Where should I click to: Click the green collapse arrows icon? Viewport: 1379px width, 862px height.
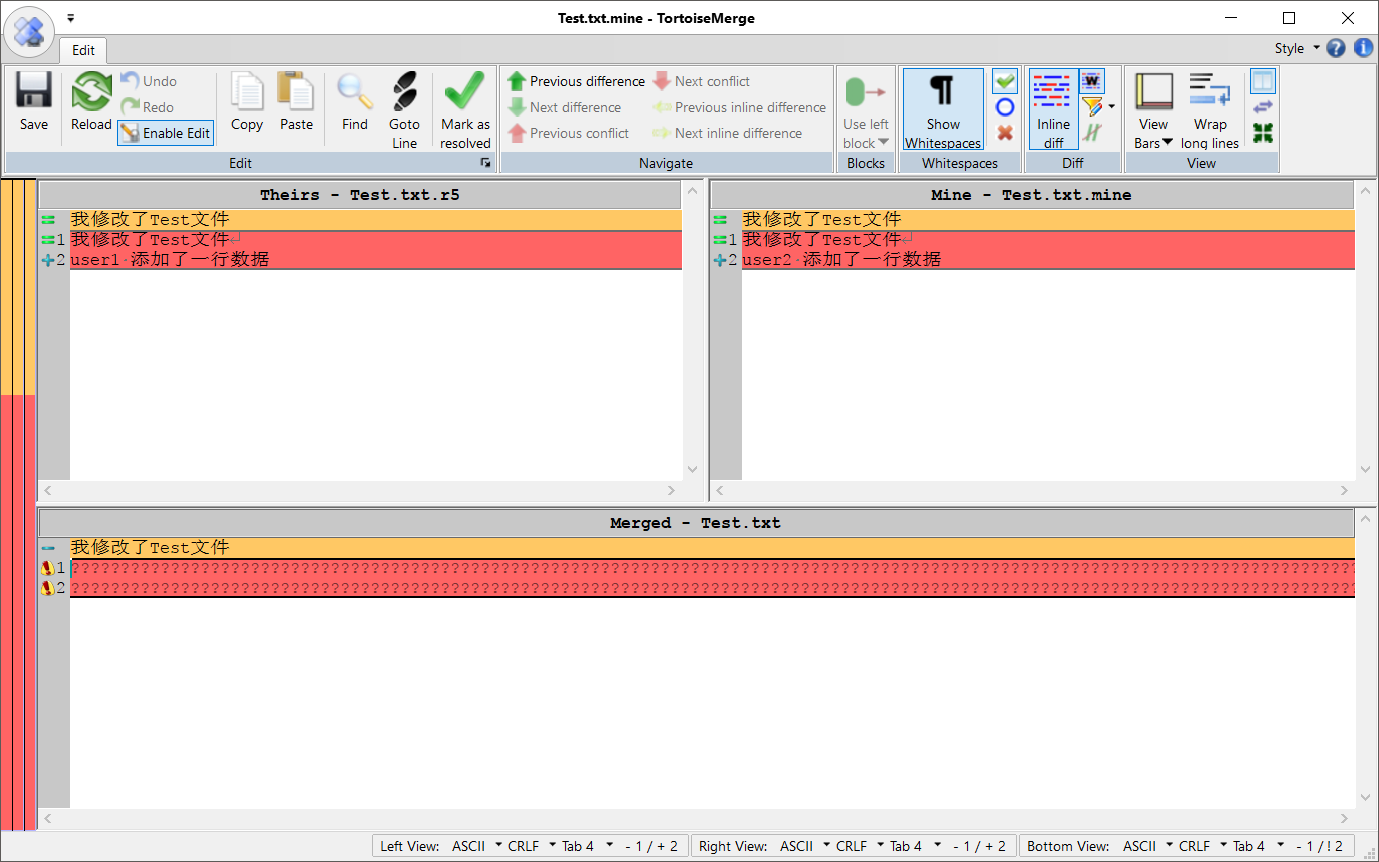click(1263, 133)
